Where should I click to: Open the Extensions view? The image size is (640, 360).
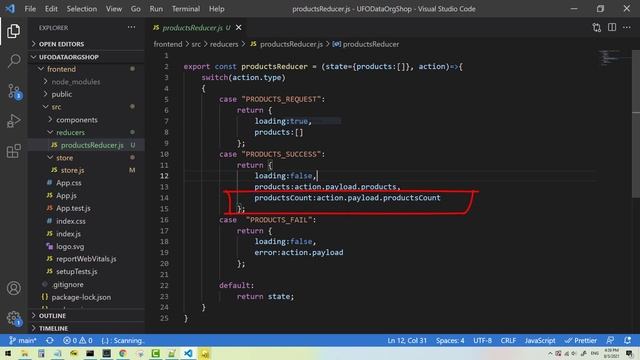(x=13, y=151)
